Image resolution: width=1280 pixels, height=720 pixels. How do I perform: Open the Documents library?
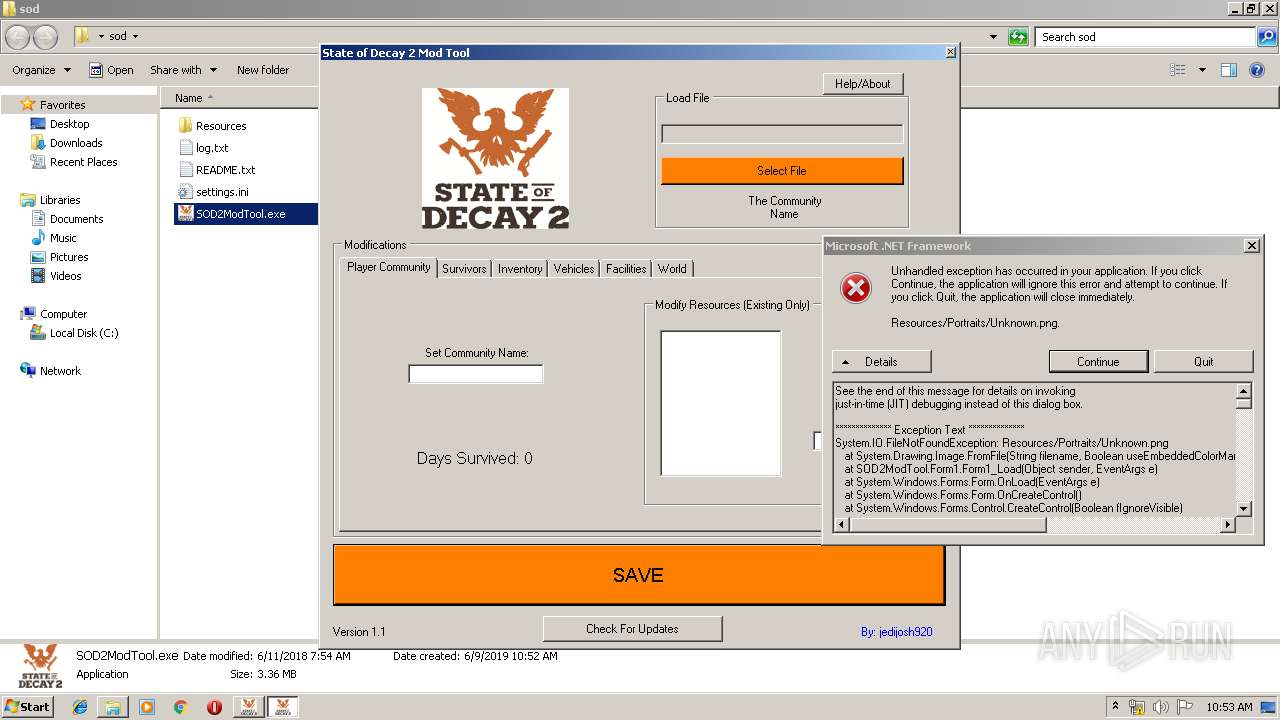(x=77, y=219)
